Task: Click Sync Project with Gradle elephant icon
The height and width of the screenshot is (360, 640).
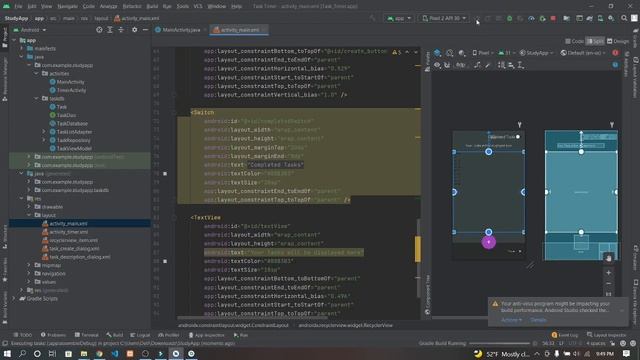Action: click(589, 18)
